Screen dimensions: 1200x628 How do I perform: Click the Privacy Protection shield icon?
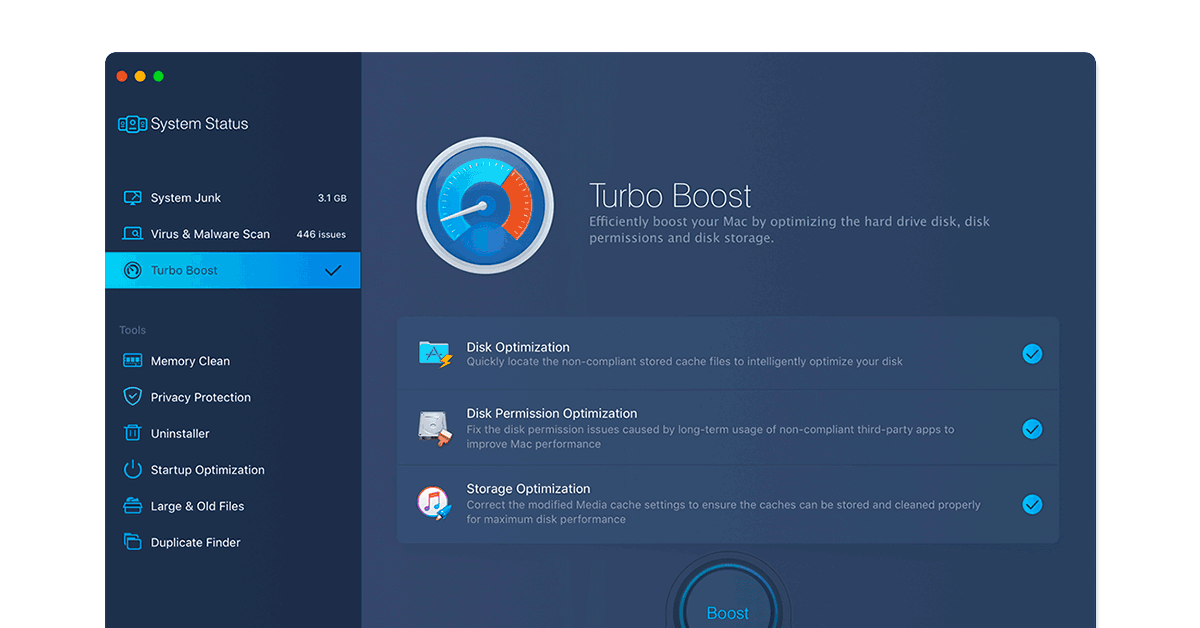click(132, 397)
